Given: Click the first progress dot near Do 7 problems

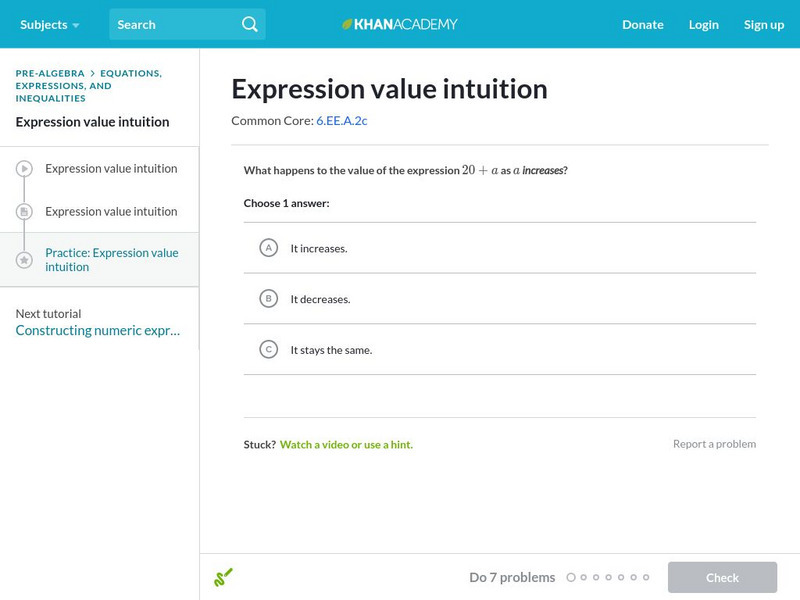Looking at the screenshot, I should pos(572,577).
